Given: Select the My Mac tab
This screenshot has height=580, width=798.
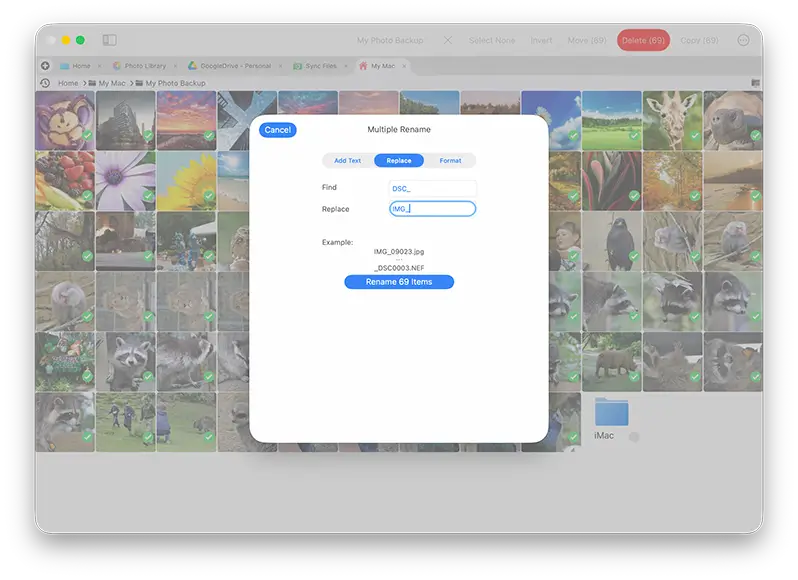Looking at the screenshot, I should pos(383,66).
